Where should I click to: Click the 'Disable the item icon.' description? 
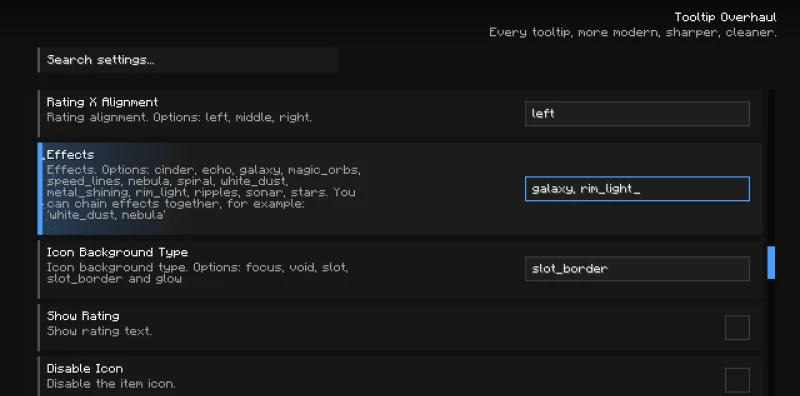coord(111,384)
